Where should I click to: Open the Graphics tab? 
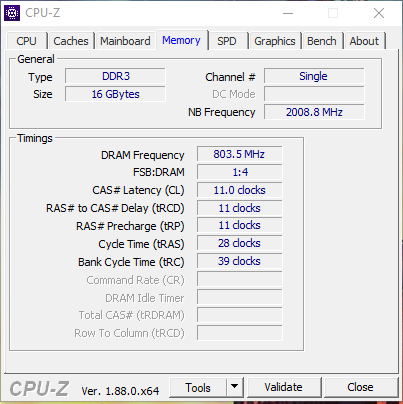click(275, 41)
